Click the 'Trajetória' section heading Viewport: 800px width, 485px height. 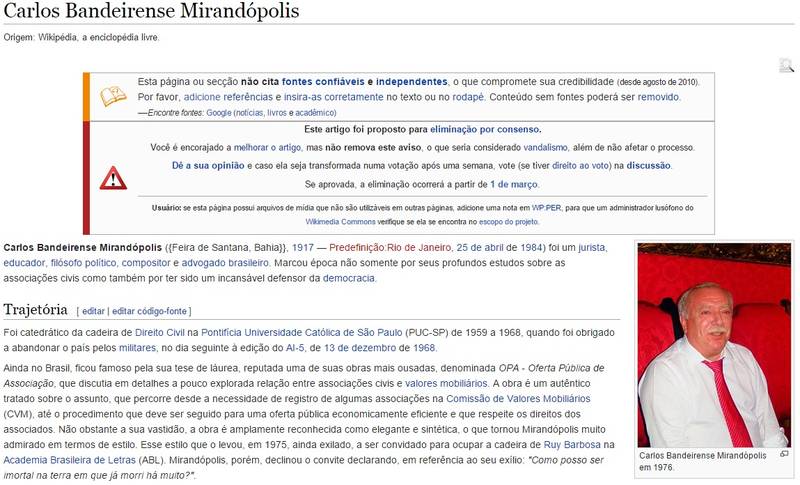[x=35, y=310]
